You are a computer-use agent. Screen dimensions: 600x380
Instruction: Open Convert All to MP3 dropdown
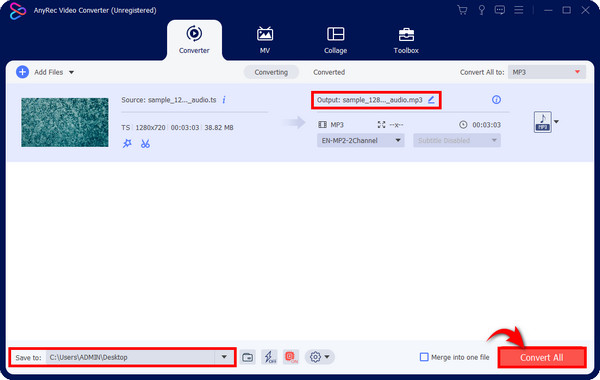point(547,72)
